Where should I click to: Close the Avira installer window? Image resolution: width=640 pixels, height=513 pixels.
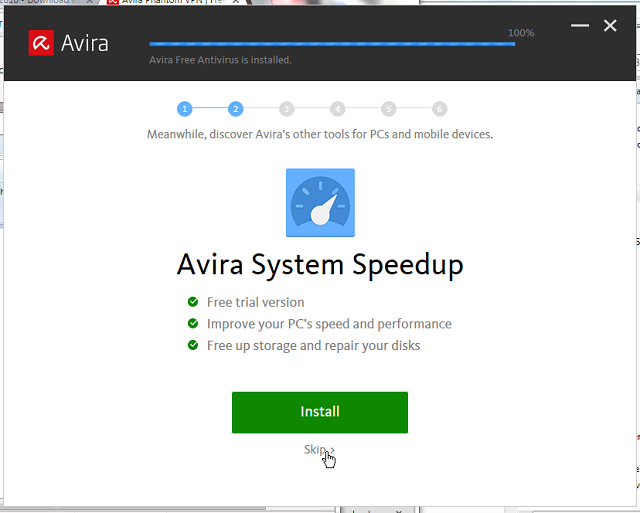(x=610, y=26)
